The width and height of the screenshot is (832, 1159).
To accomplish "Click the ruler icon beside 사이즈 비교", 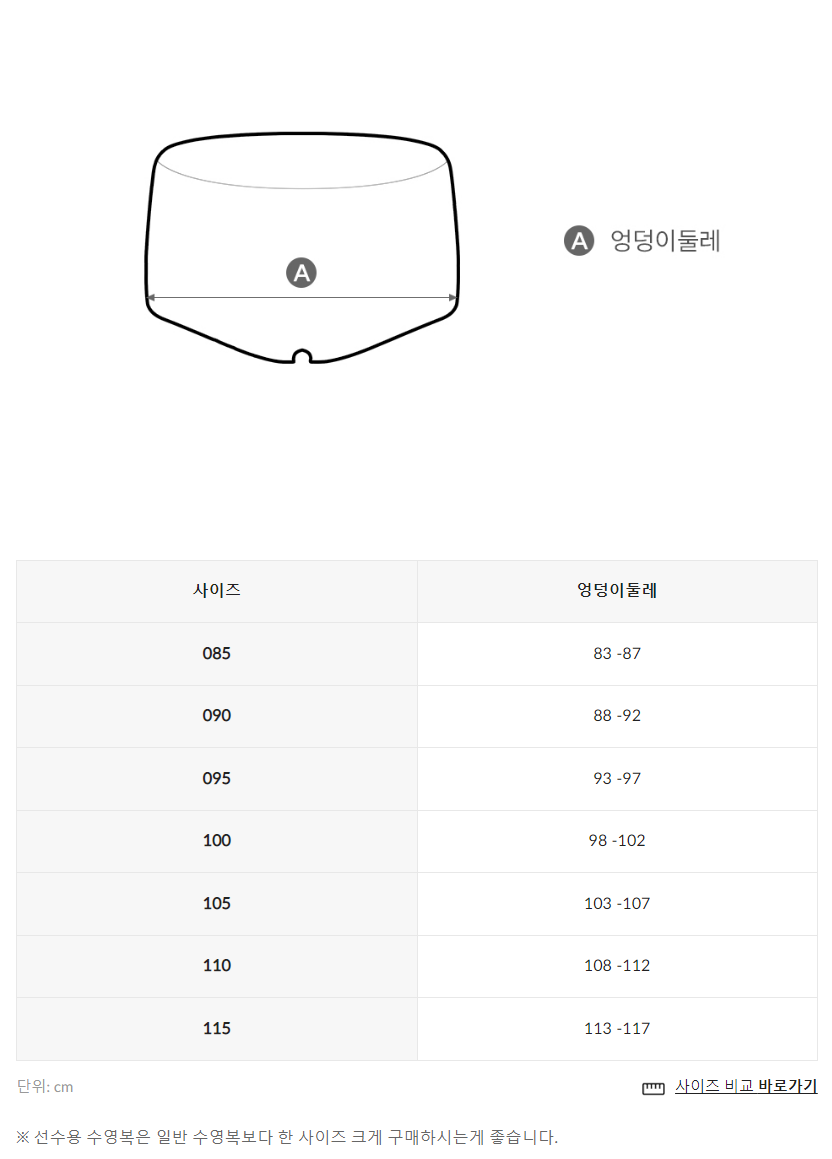I will [x=653, y=1088].
